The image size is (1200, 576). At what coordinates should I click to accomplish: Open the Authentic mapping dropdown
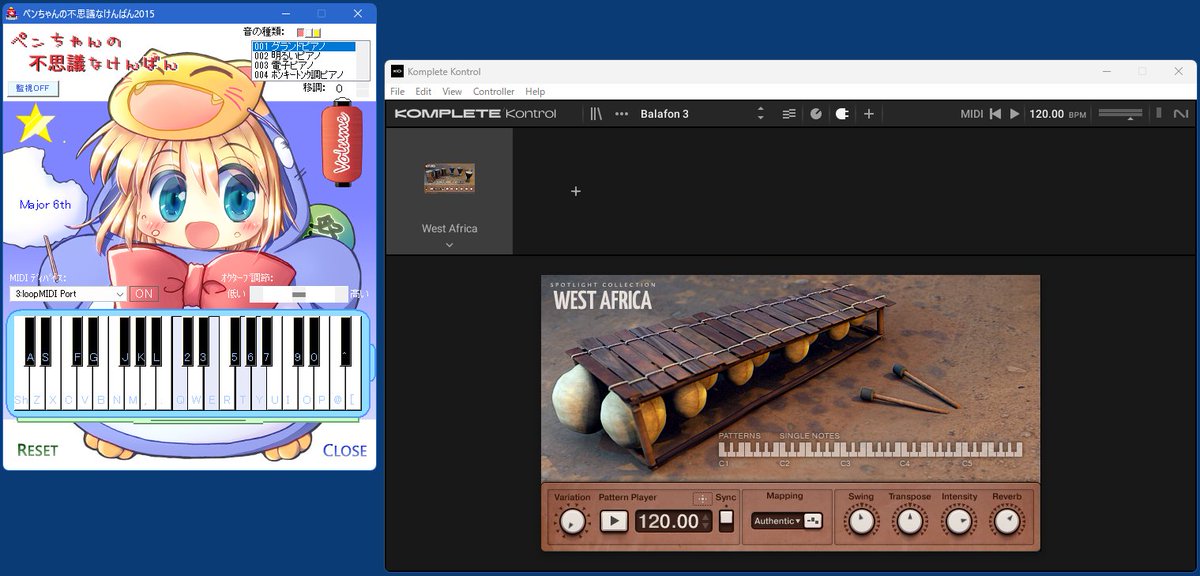[778, 521]
